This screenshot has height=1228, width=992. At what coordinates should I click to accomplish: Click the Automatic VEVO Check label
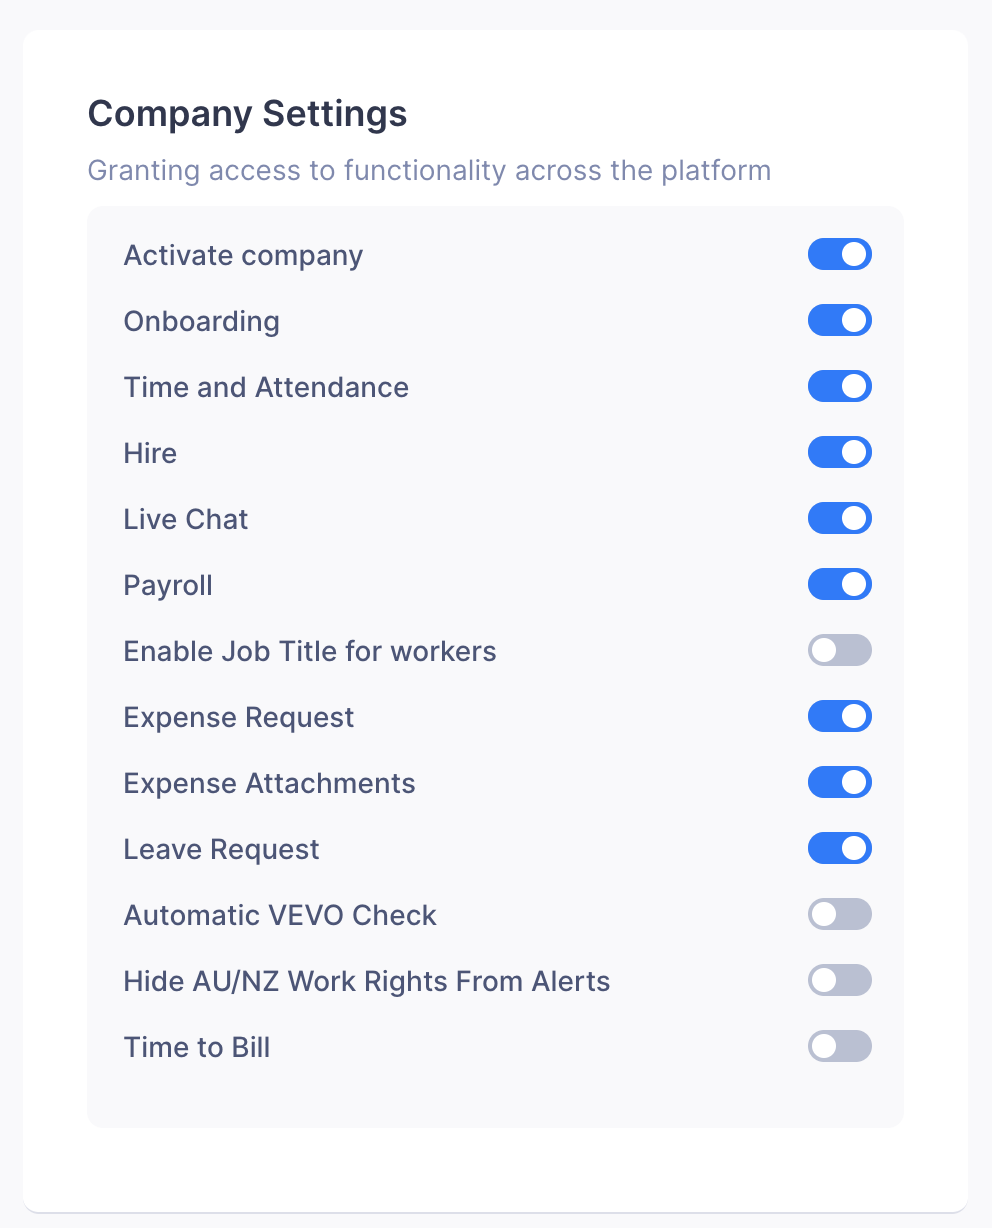[280, 916]
